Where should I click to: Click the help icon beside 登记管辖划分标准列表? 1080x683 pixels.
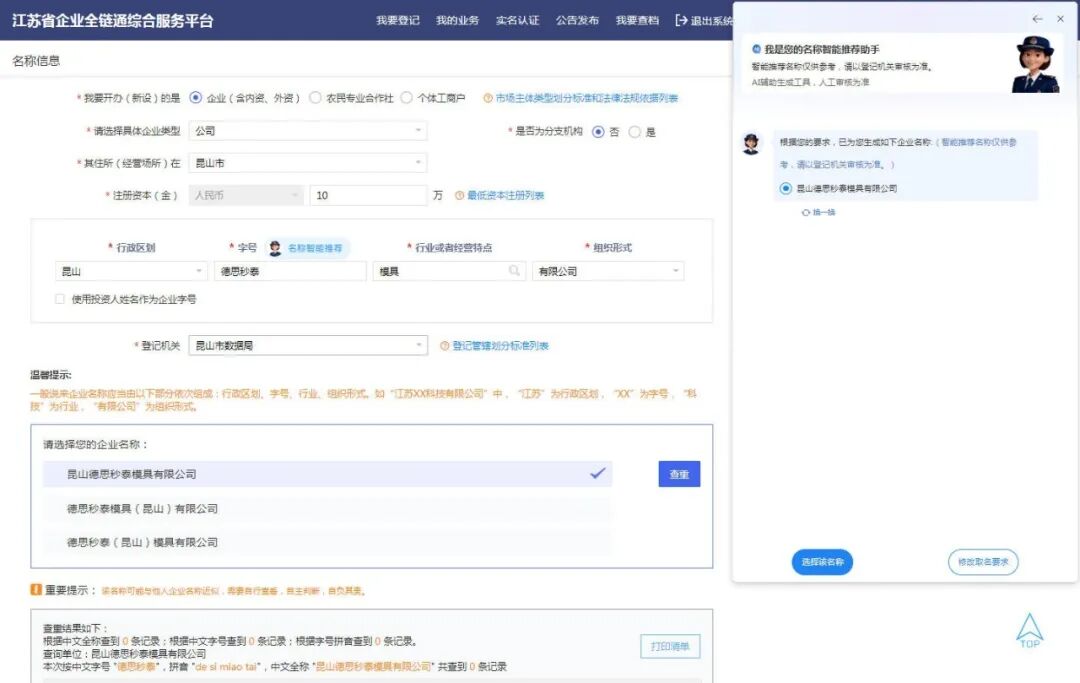pos(445,346)
